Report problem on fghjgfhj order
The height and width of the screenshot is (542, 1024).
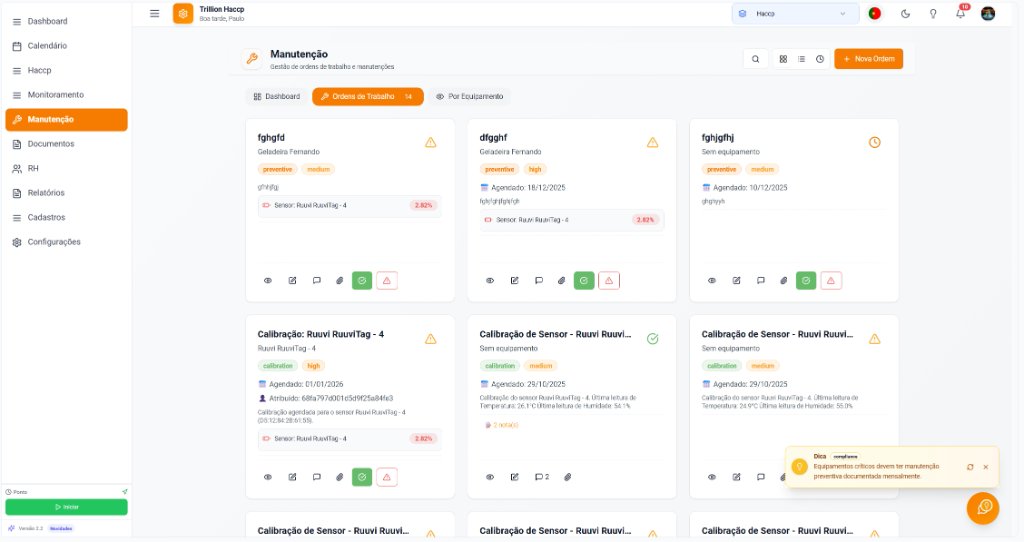click(831, 281)
